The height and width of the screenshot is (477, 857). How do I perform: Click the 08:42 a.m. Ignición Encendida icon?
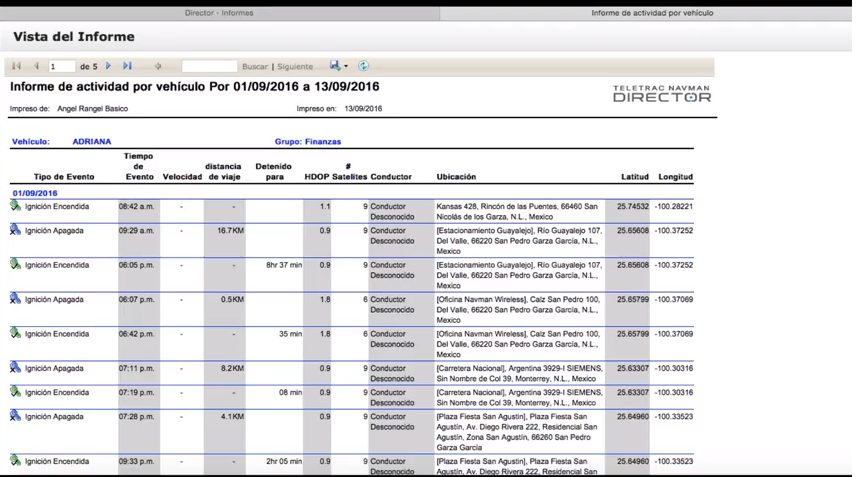(16, 206)
